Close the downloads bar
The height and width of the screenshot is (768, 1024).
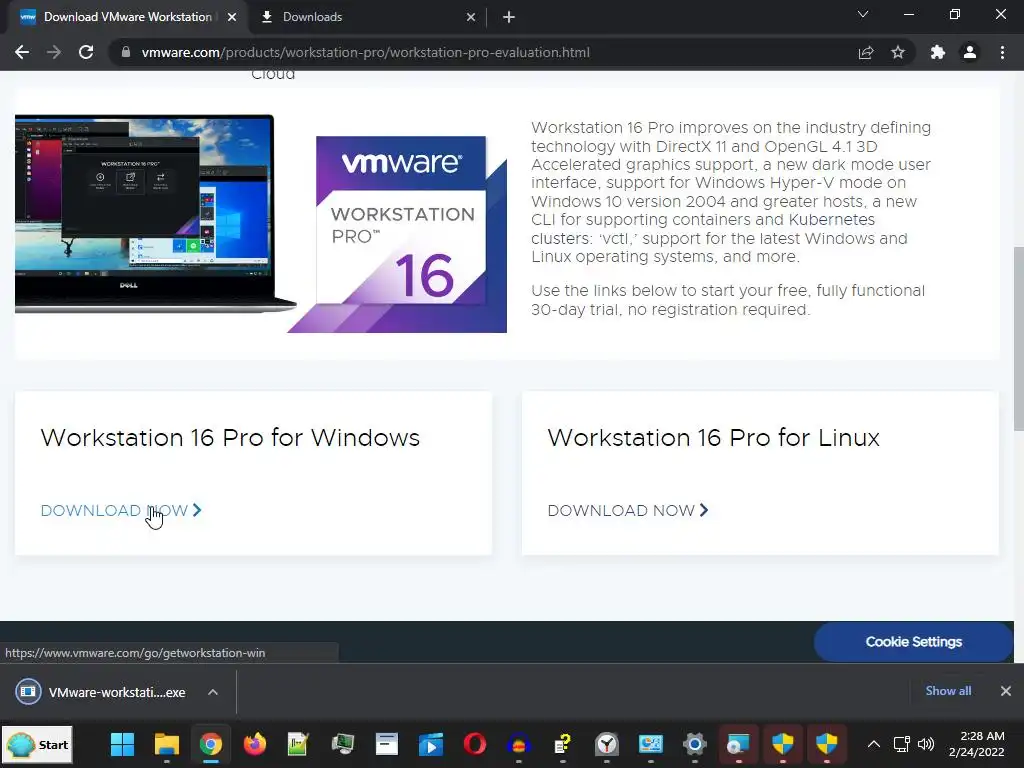(1006, 691)
